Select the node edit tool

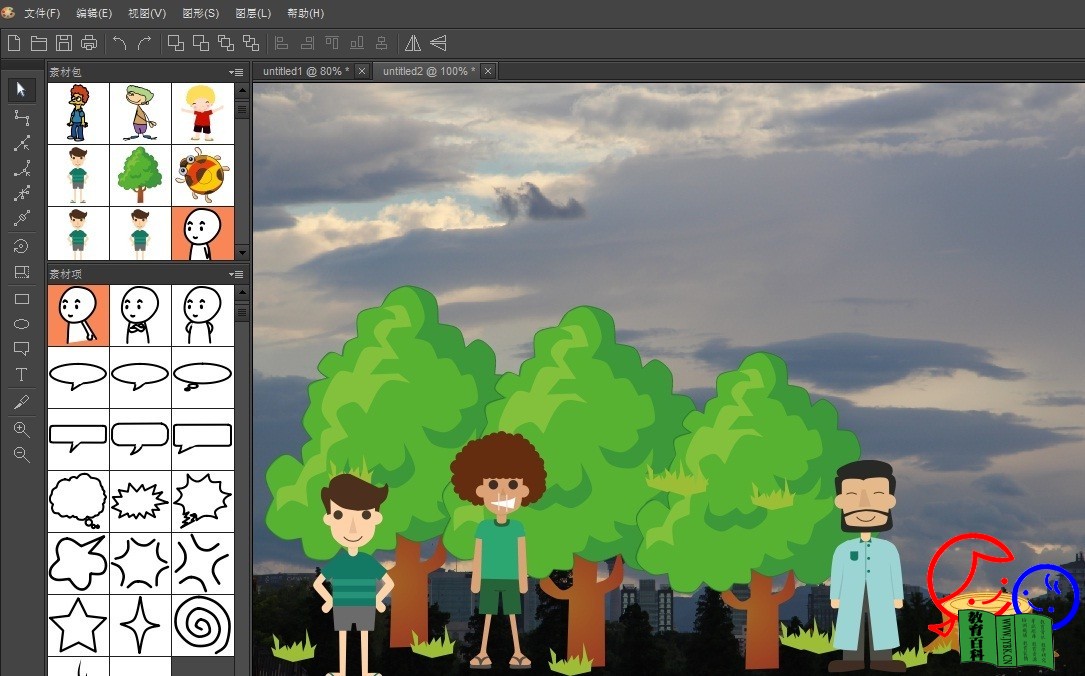click(x=21, y=118)
